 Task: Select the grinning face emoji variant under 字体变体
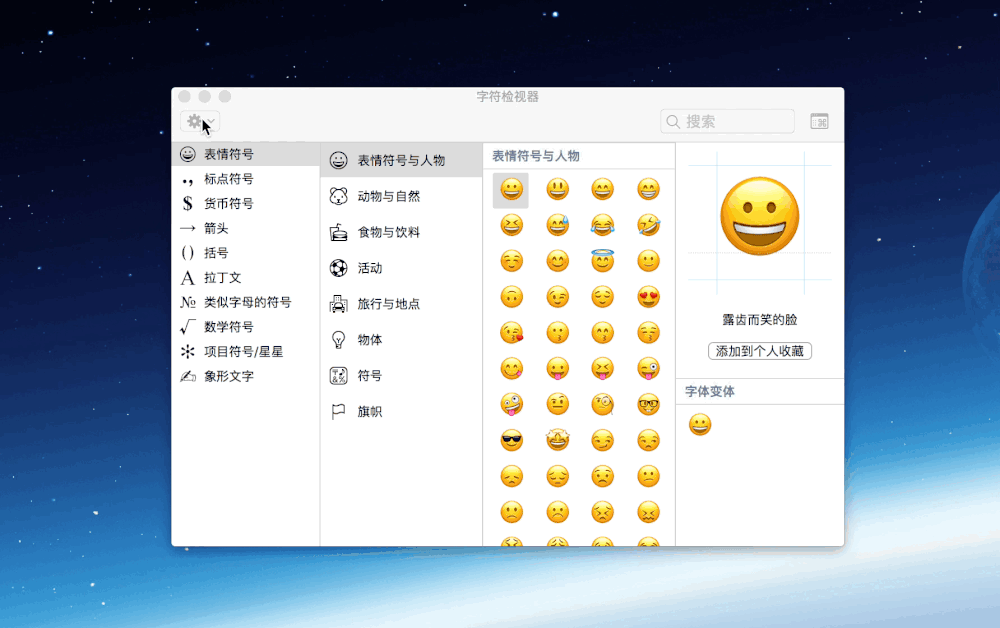pyautogui.click(x=700, y=425)
